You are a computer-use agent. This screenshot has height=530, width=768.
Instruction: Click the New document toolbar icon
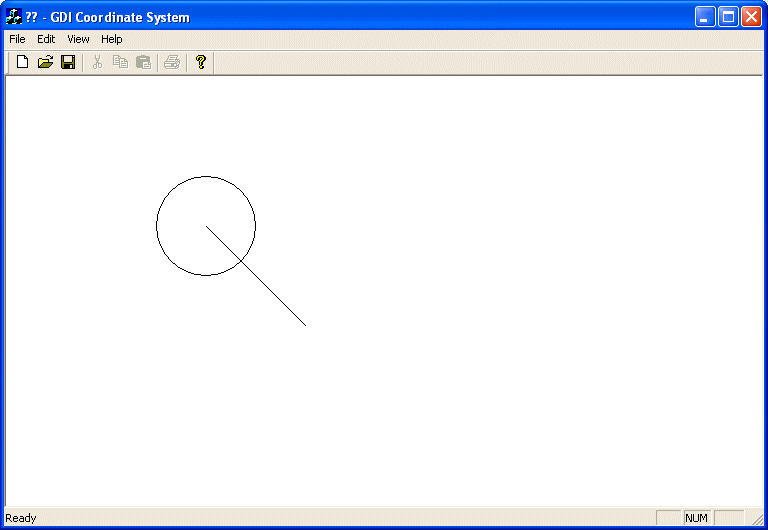(x=22, y=62)
